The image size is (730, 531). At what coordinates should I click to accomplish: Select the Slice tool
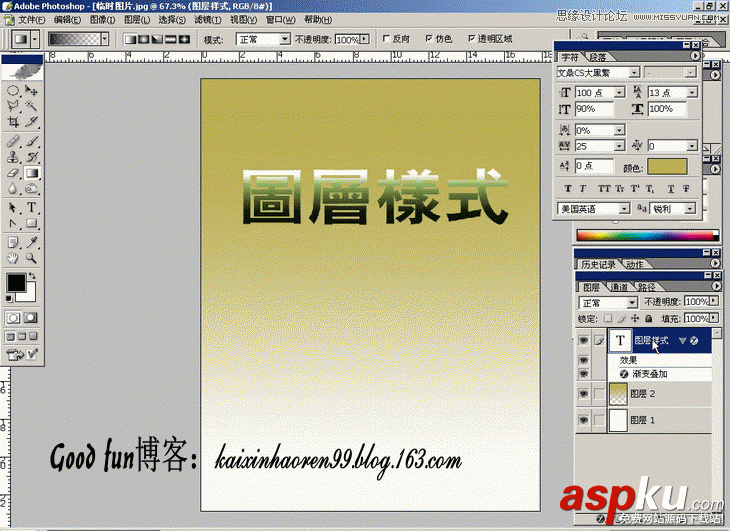pos(31,121)
